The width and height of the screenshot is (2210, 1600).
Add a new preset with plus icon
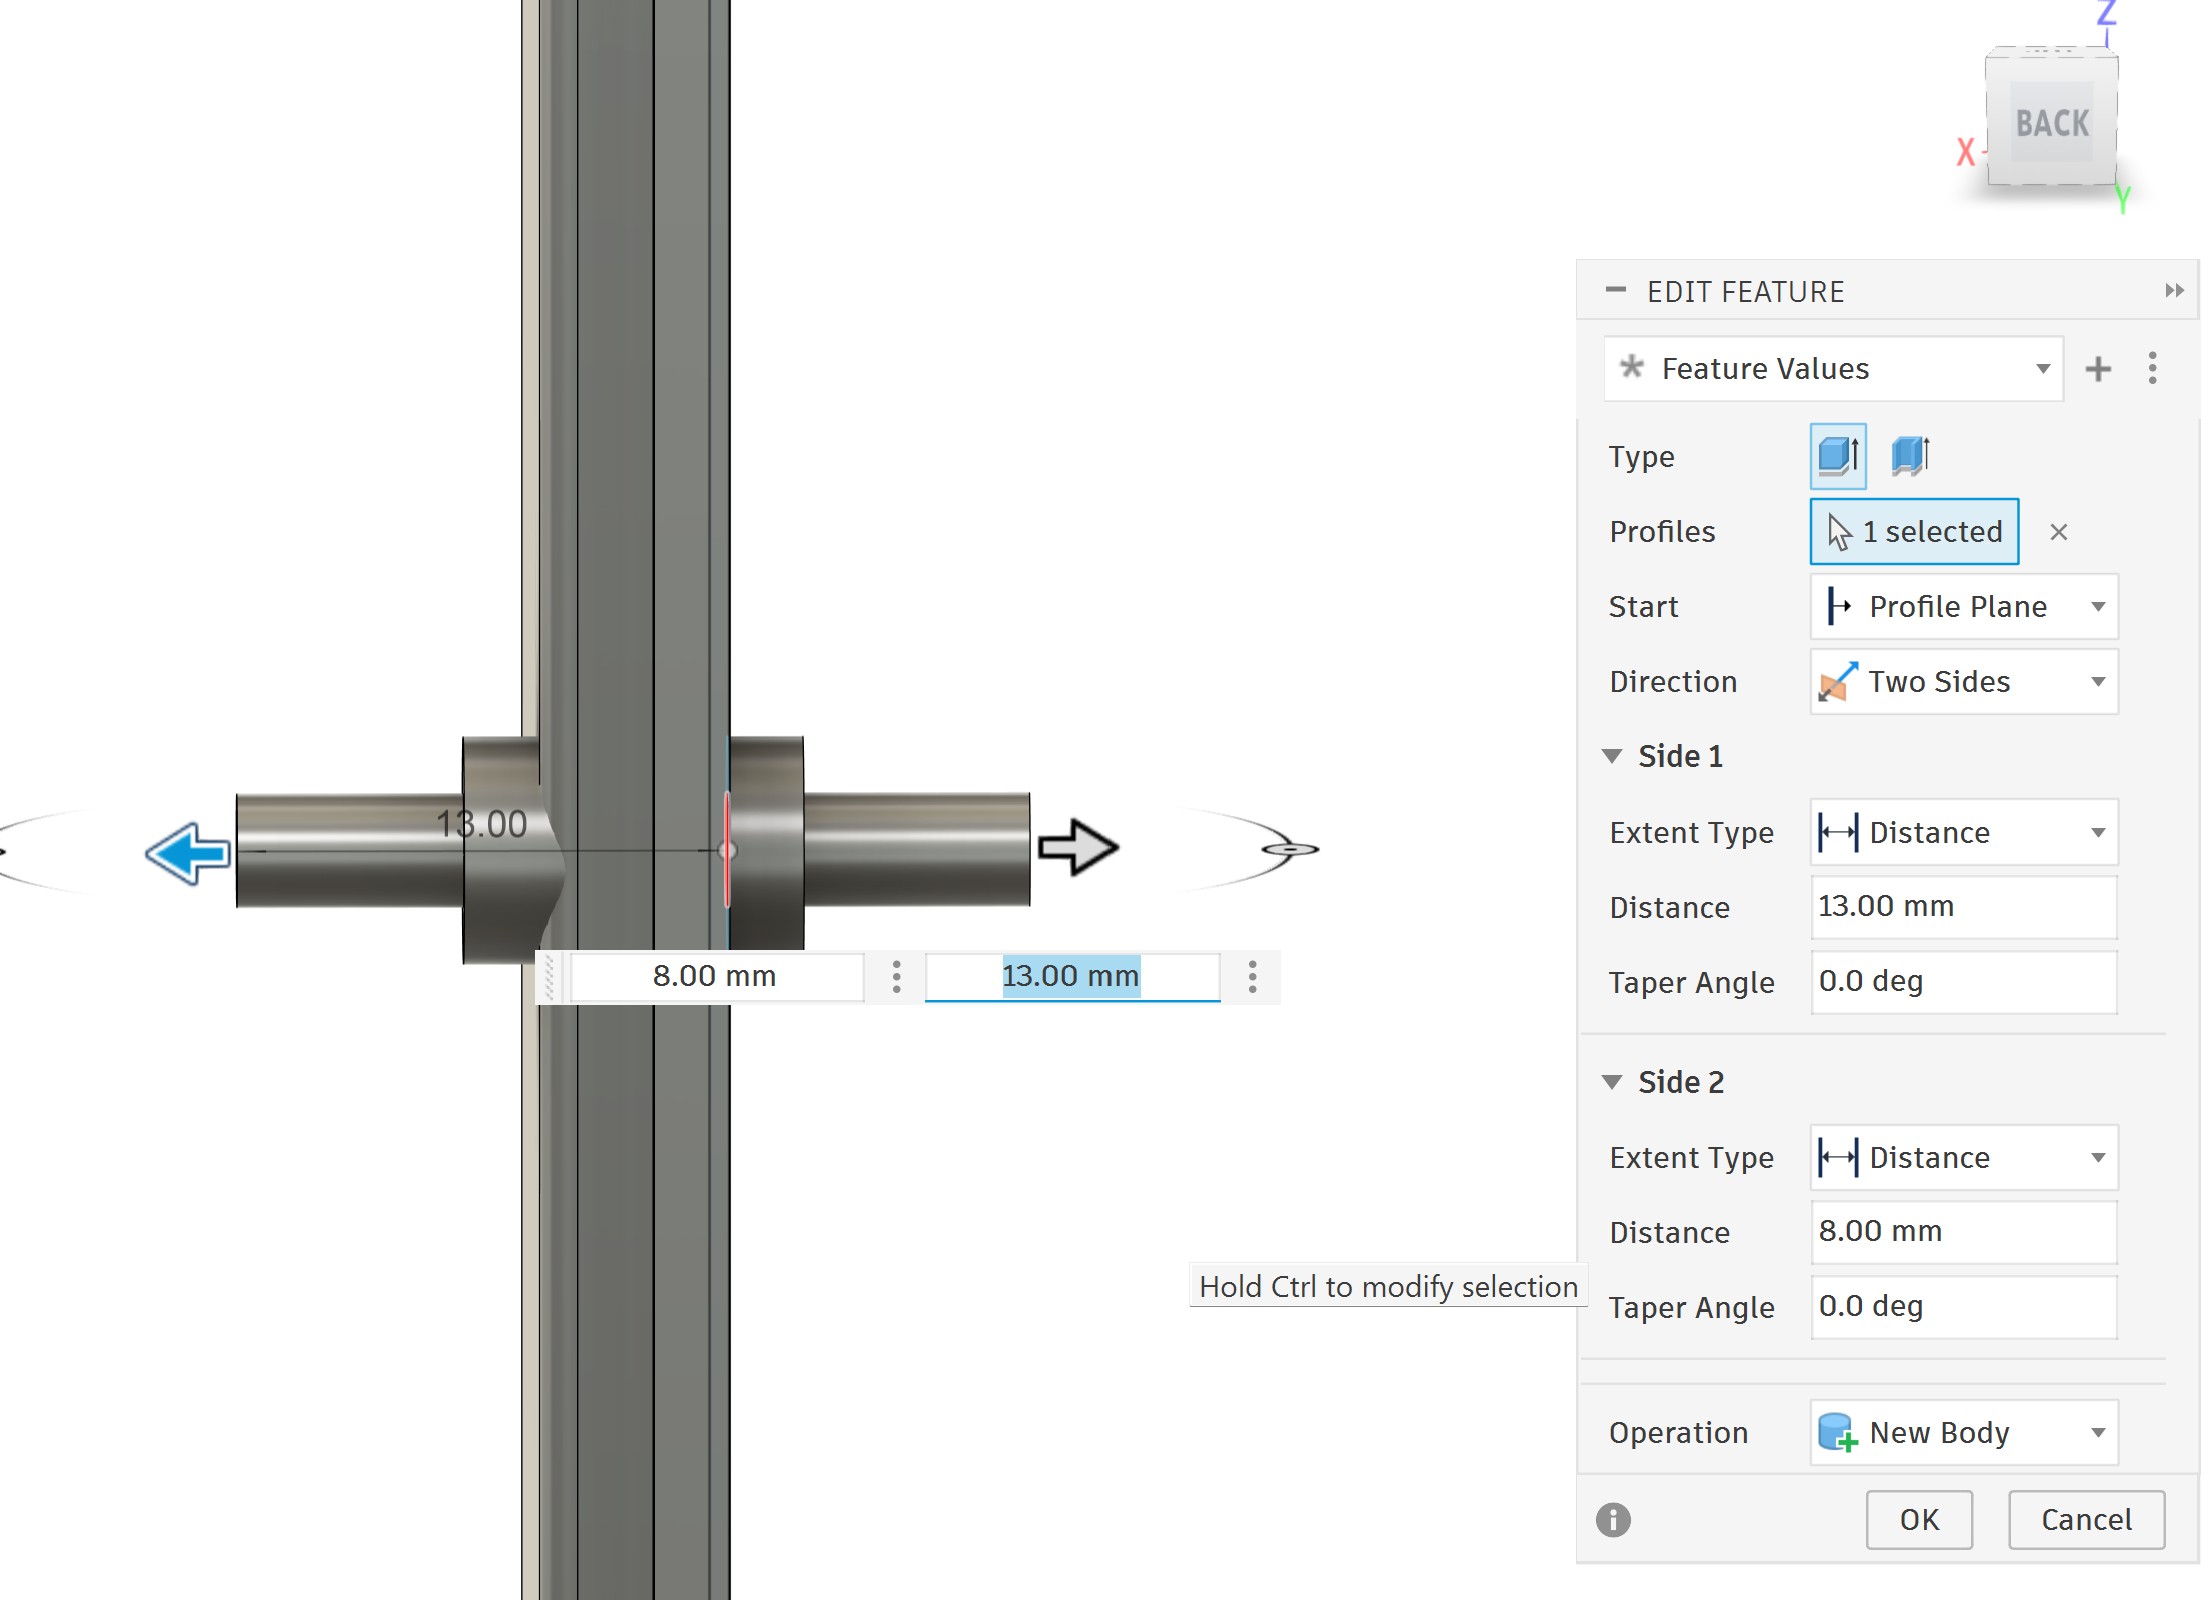pos(2097,369)
